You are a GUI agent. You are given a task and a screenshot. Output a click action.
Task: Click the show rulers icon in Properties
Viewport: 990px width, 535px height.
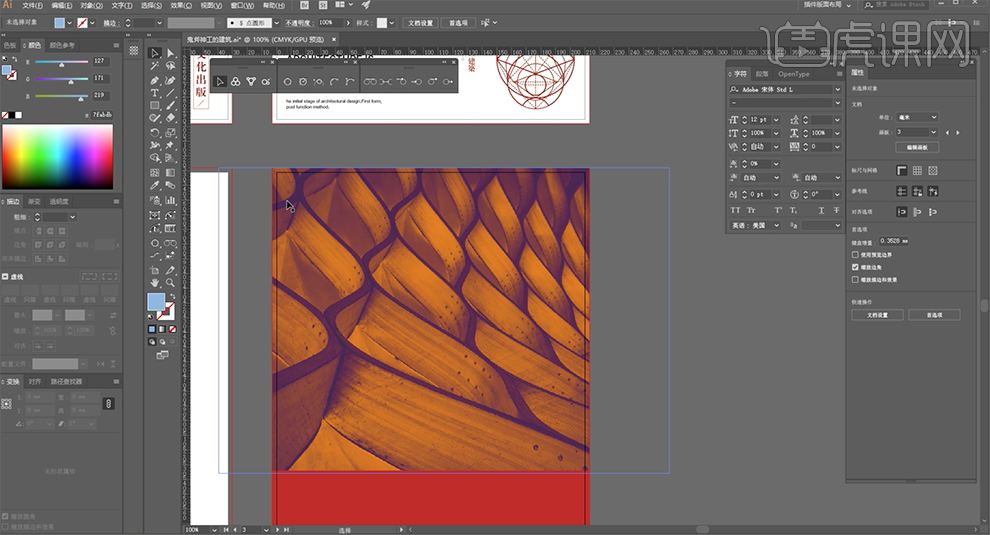tap(901, 170)
